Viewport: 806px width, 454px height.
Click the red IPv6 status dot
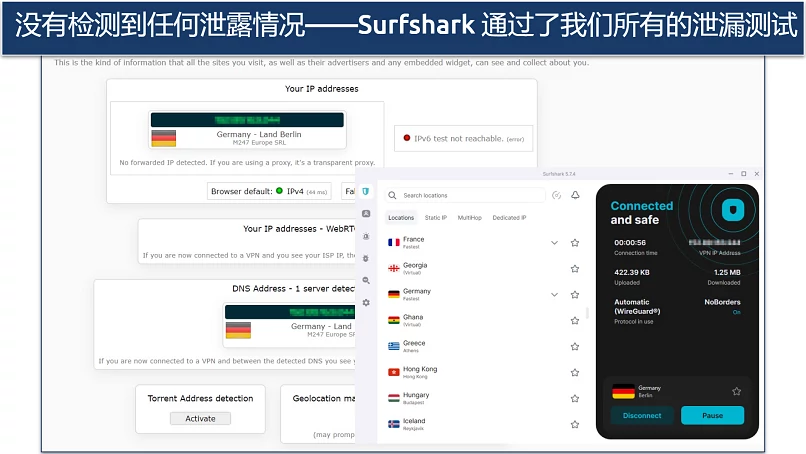click(x=407, y=138)
